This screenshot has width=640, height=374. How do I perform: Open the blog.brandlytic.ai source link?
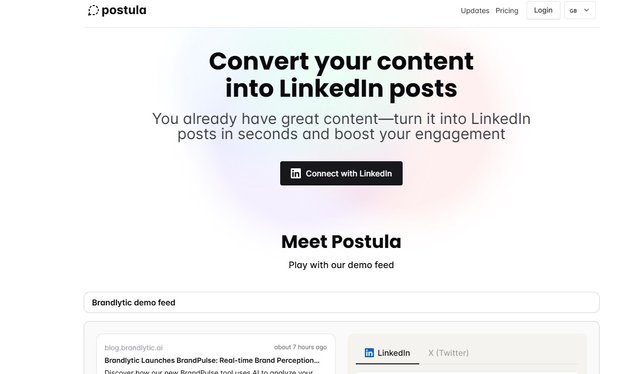coord(133,348)
